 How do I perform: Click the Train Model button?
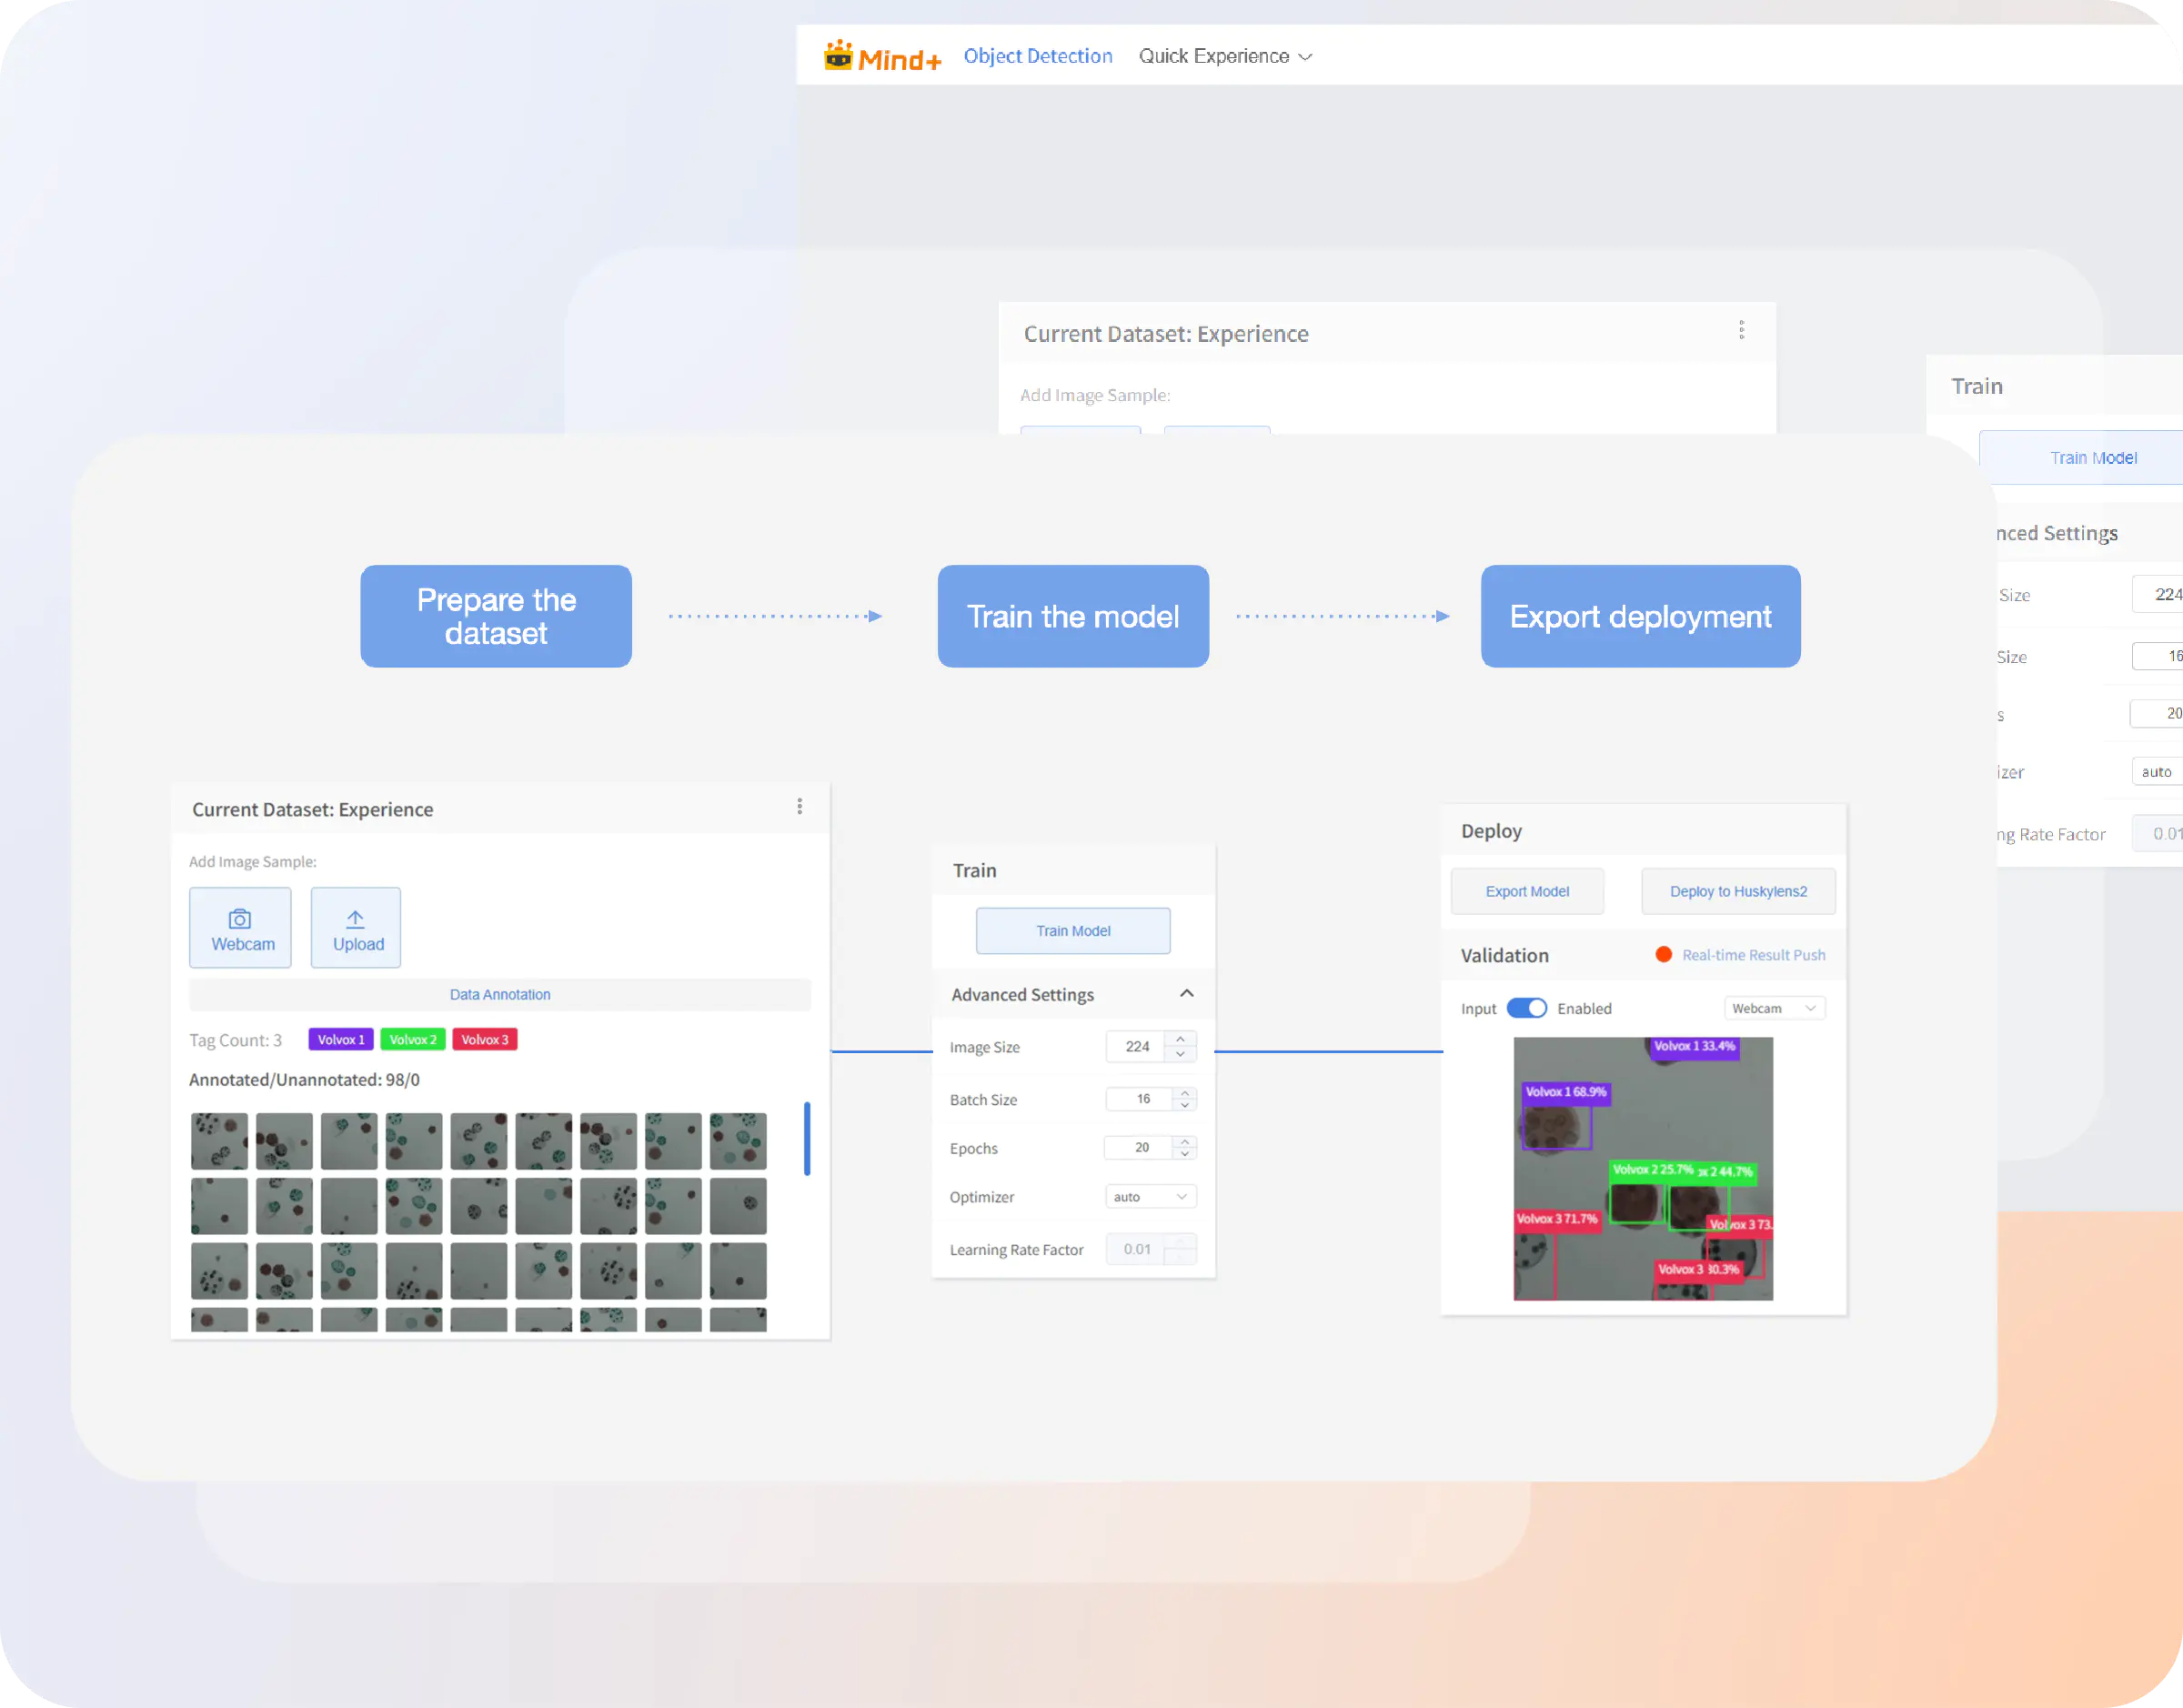(1073, 931)
